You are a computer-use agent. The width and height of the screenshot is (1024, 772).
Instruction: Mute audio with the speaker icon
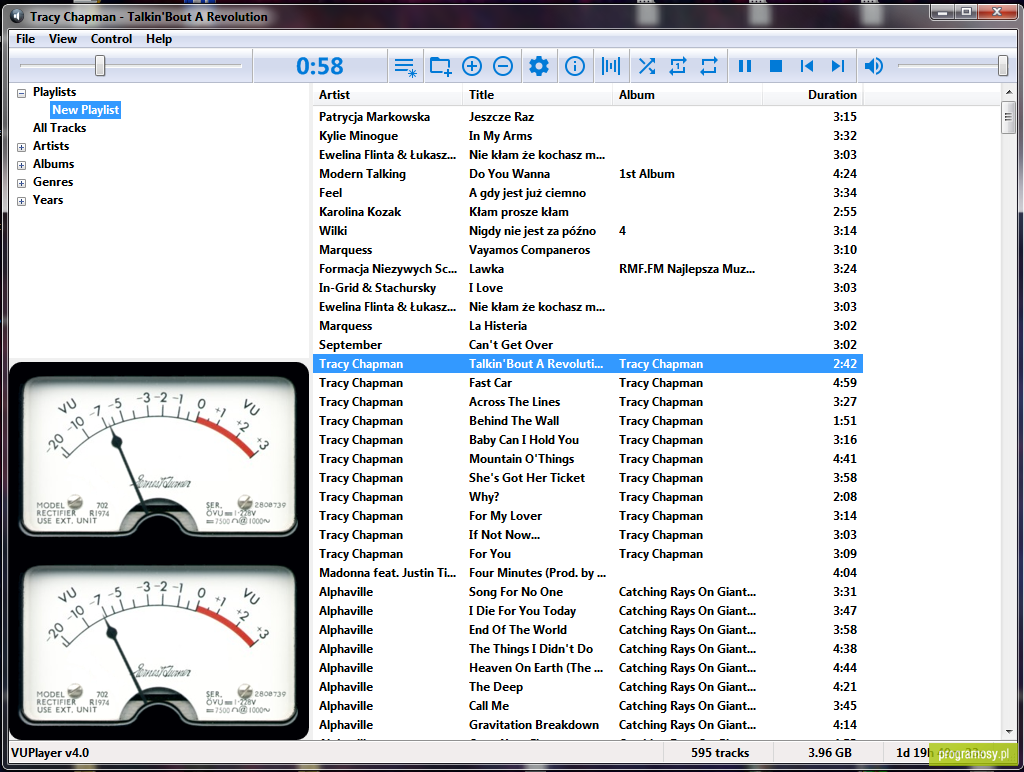(874, 66)
